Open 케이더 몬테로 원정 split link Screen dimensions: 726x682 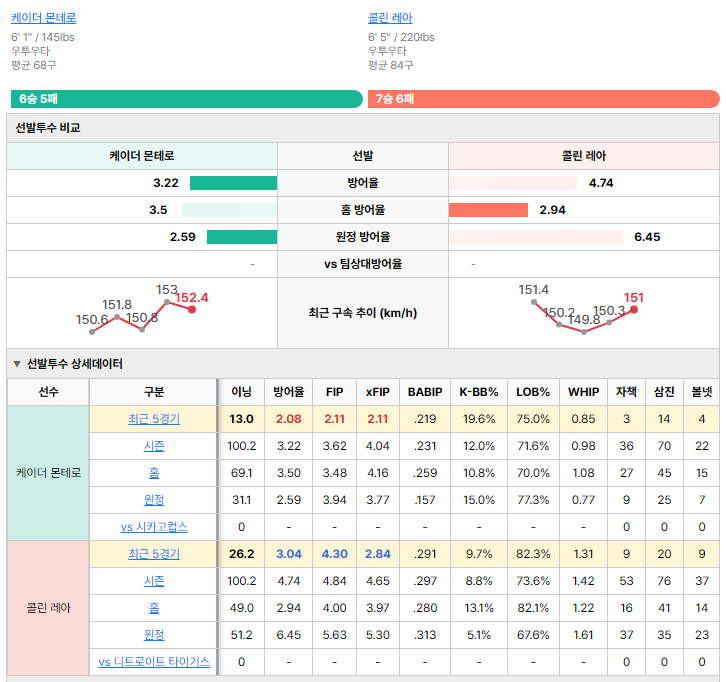154,500
